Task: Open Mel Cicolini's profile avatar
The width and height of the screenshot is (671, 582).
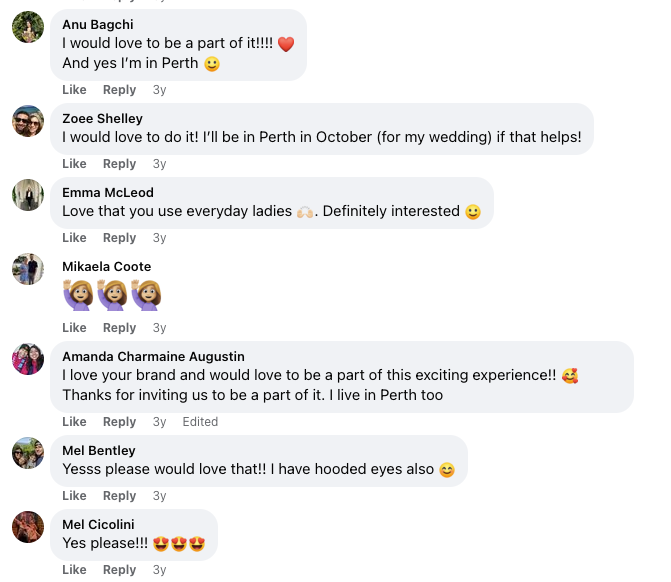Action: [28, 527]
